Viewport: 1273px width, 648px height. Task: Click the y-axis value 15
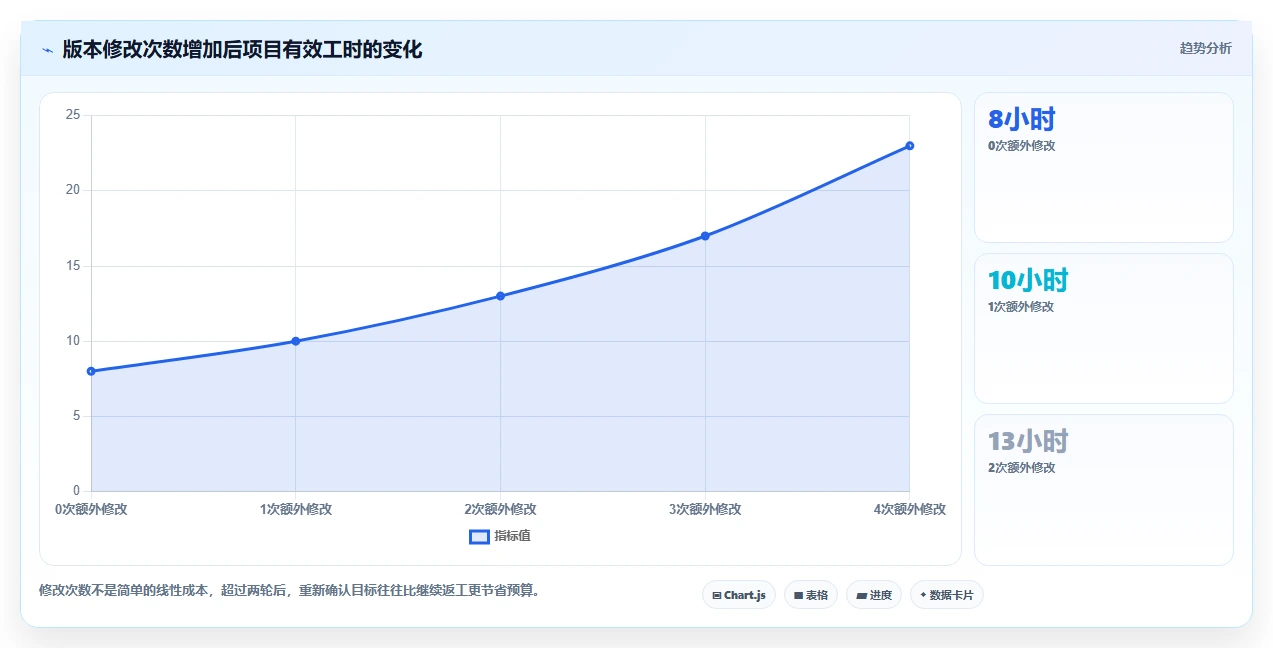pyautogui.click(x=73, y=266)
